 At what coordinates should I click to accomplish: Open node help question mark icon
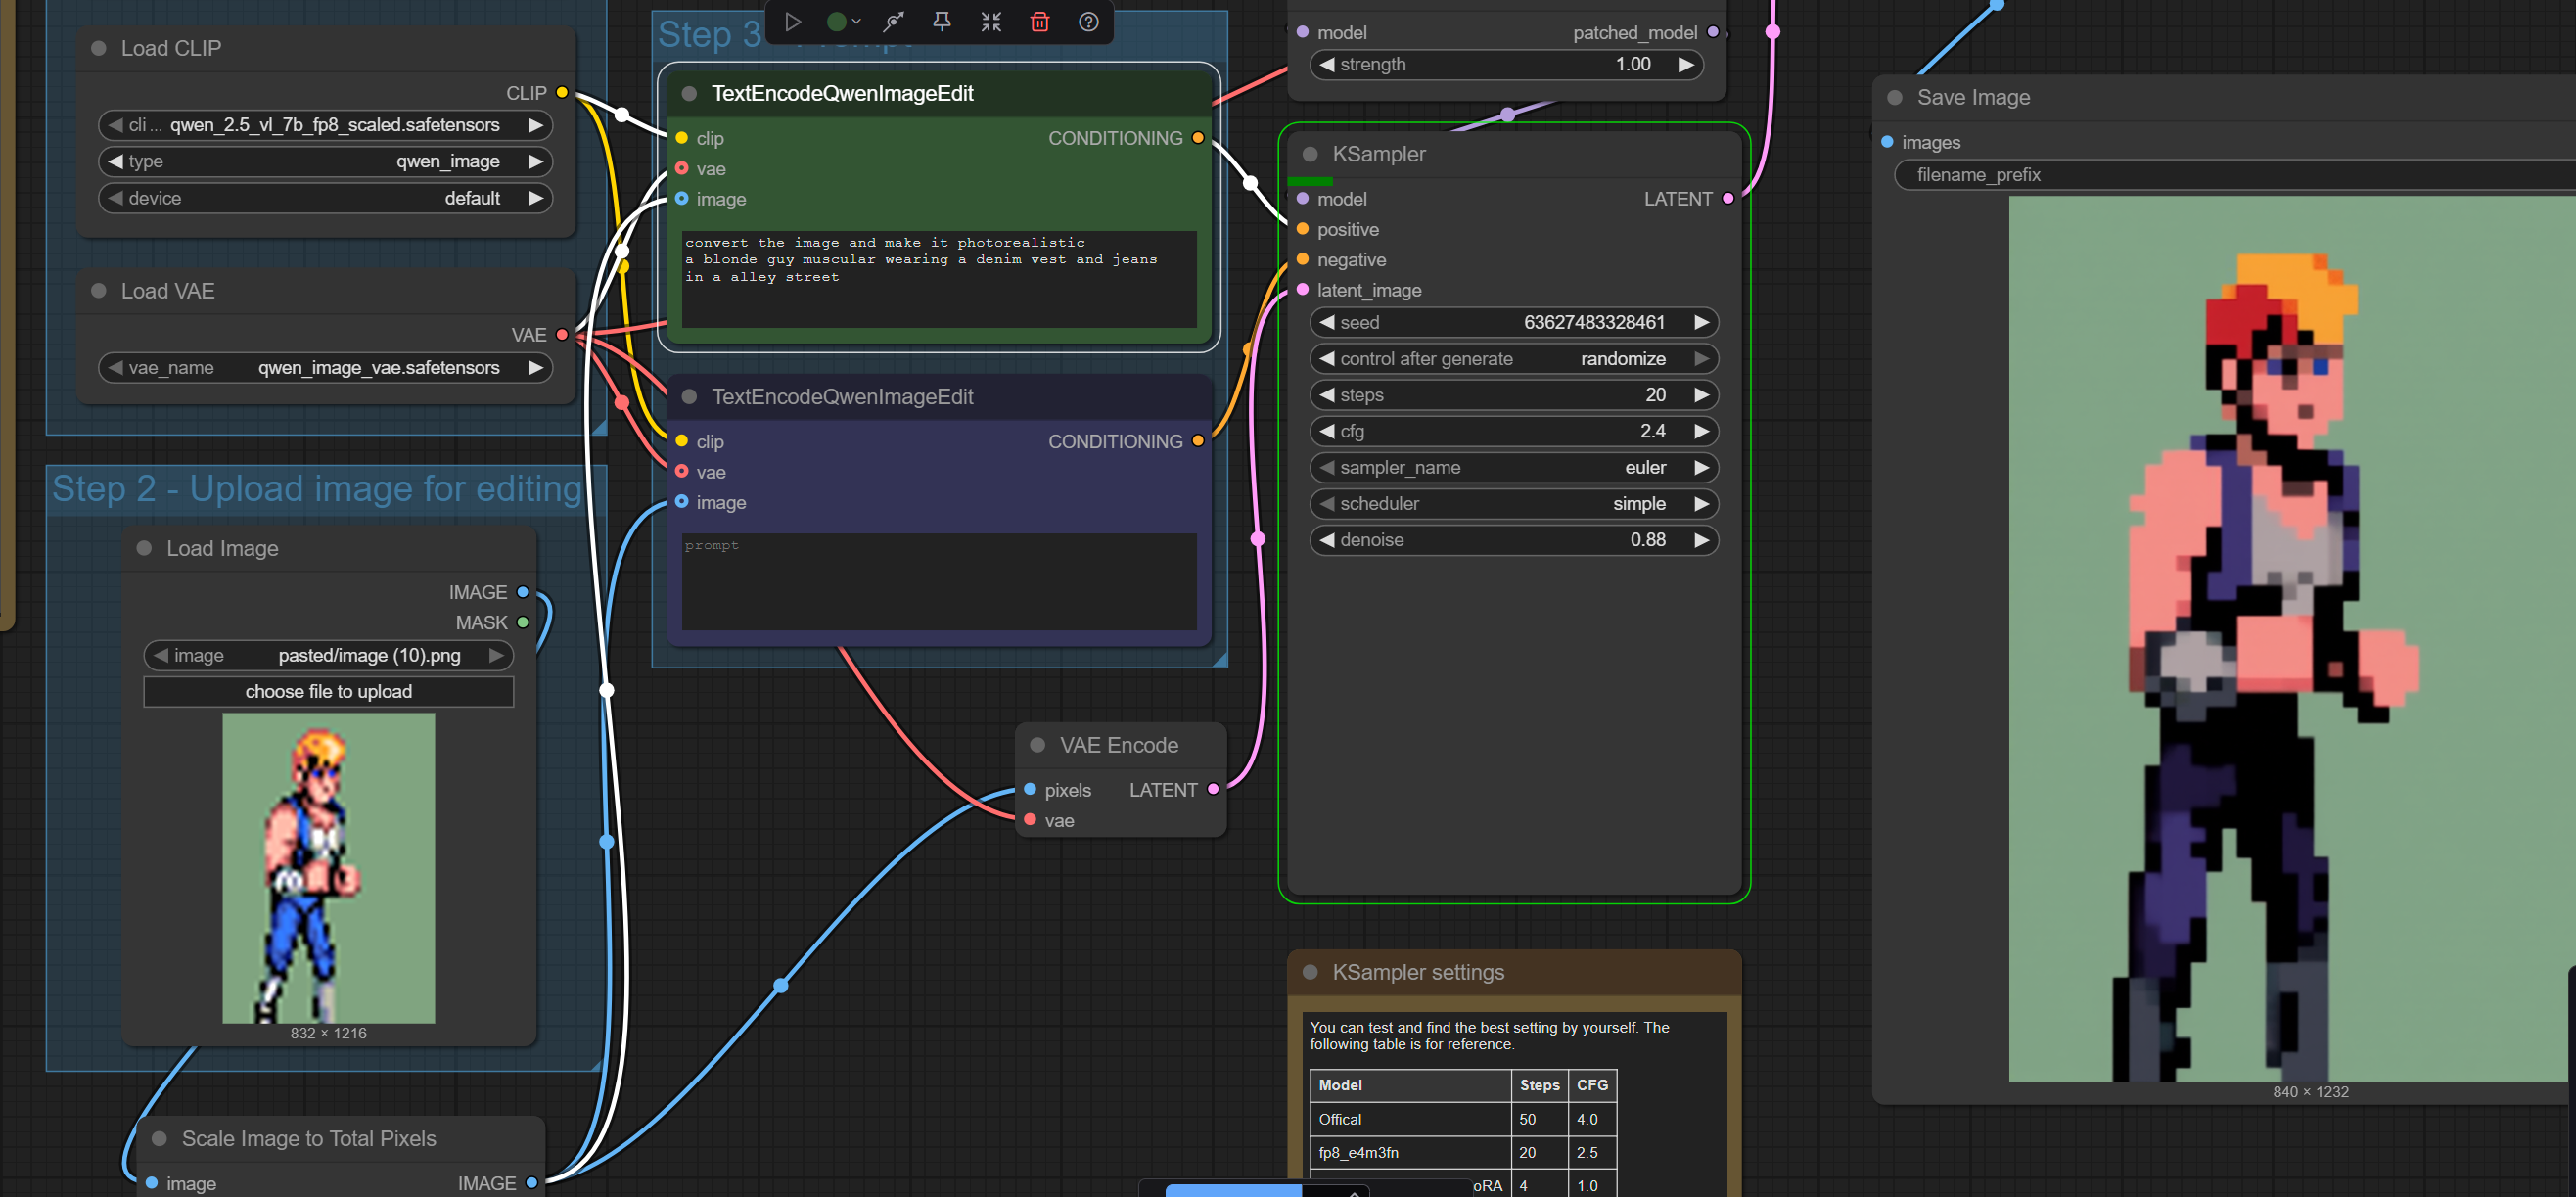pos(1089,22)
